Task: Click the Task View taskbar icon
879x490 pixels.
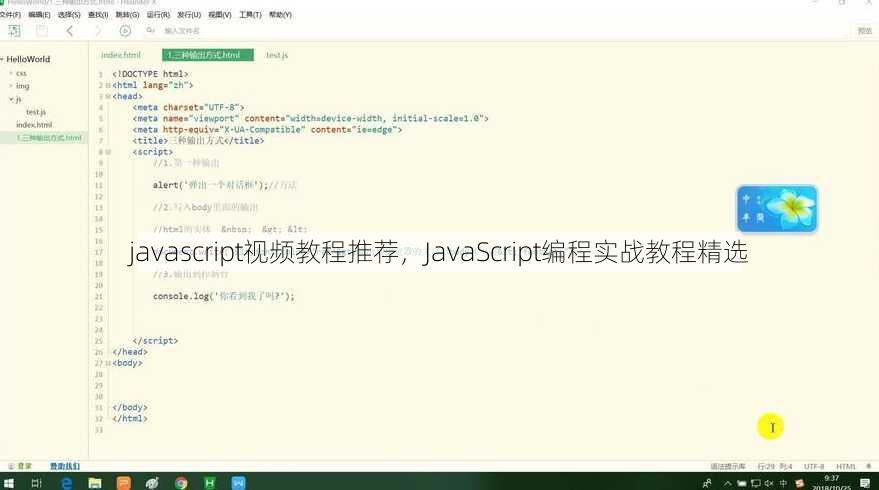Action: pos(36,483)
